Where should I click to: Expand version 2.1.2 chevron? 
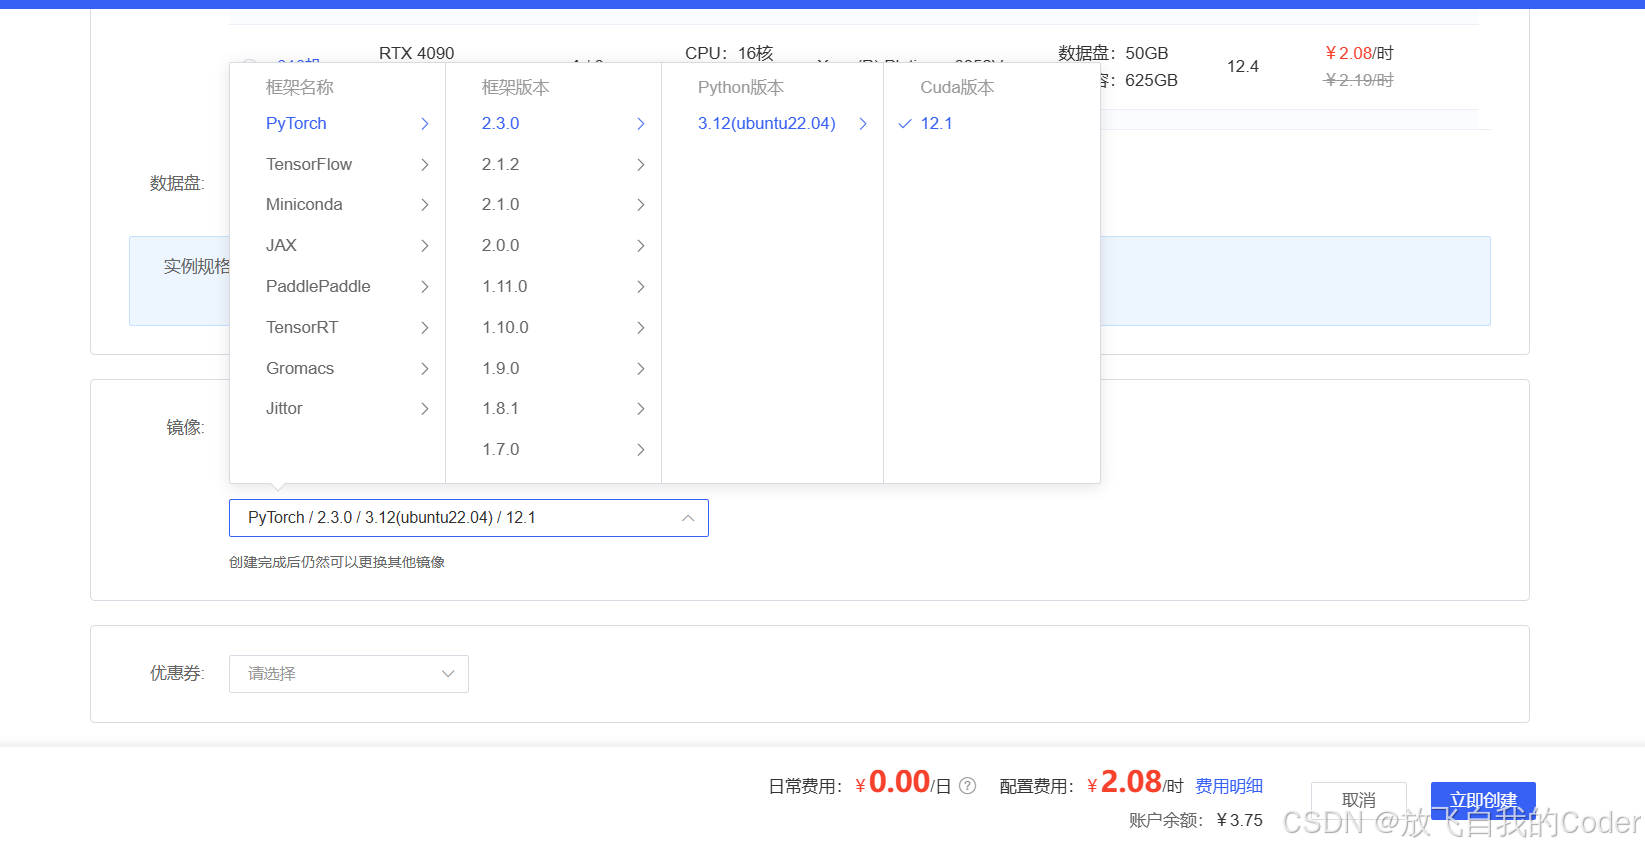[x=641, y=164]
